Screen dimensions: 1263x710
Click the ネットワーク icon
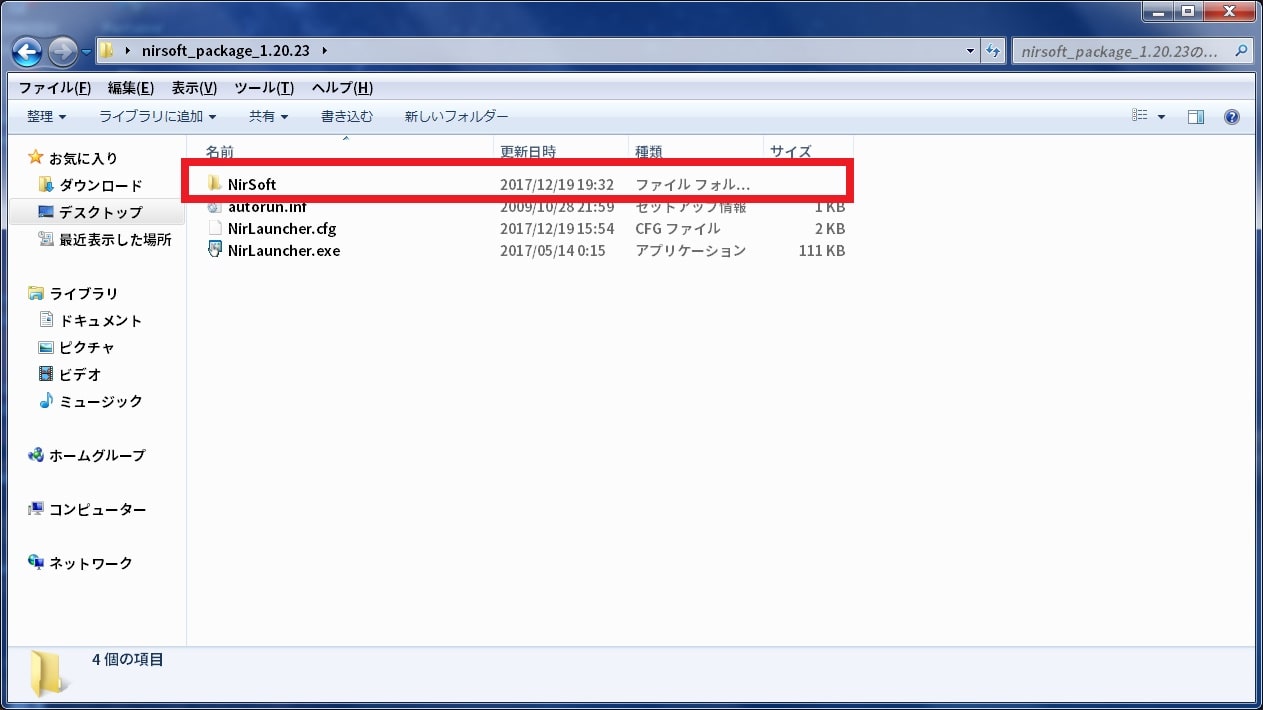(x=36, y=562)
